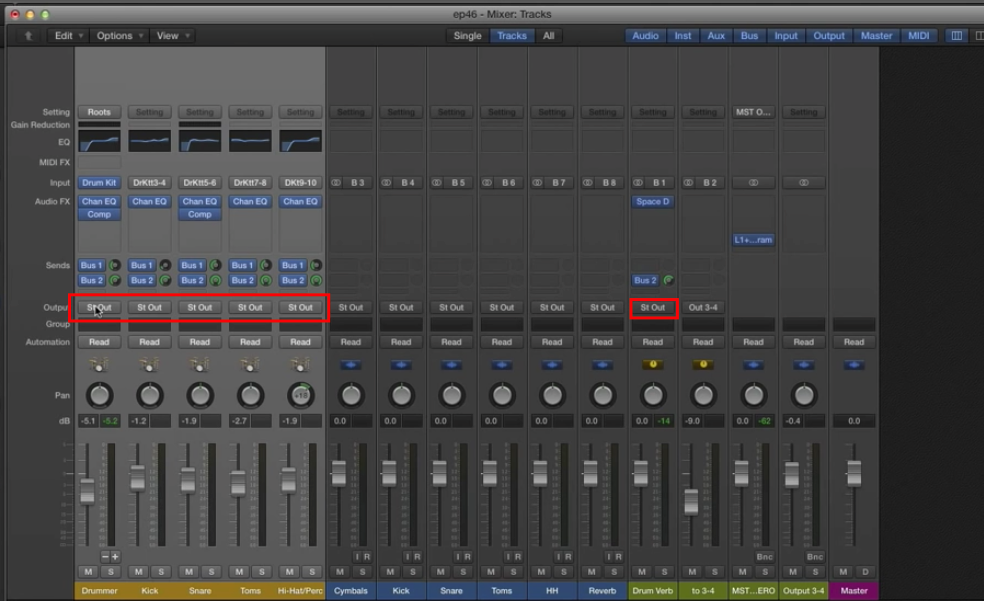Click the Master channel volume fader
This screenshot has height=601, width=984.
[854, 472]
